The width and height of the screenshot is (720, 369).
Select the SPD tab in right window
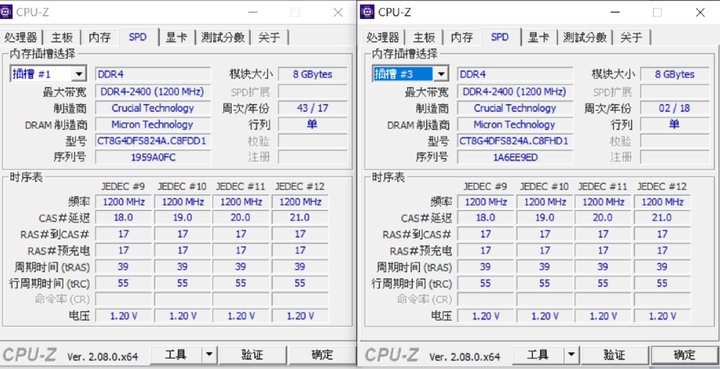tap(500, 37)
